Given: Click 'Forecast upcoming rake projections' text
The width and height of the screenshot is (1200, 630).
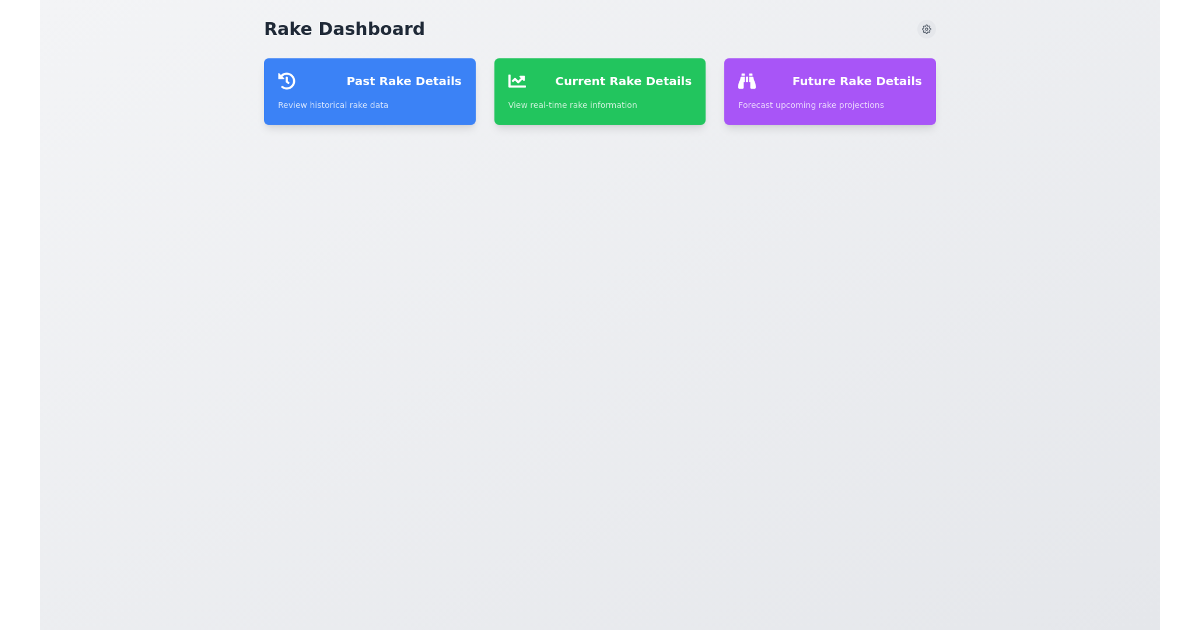Looking at the screenshot, I should [810, 105].
